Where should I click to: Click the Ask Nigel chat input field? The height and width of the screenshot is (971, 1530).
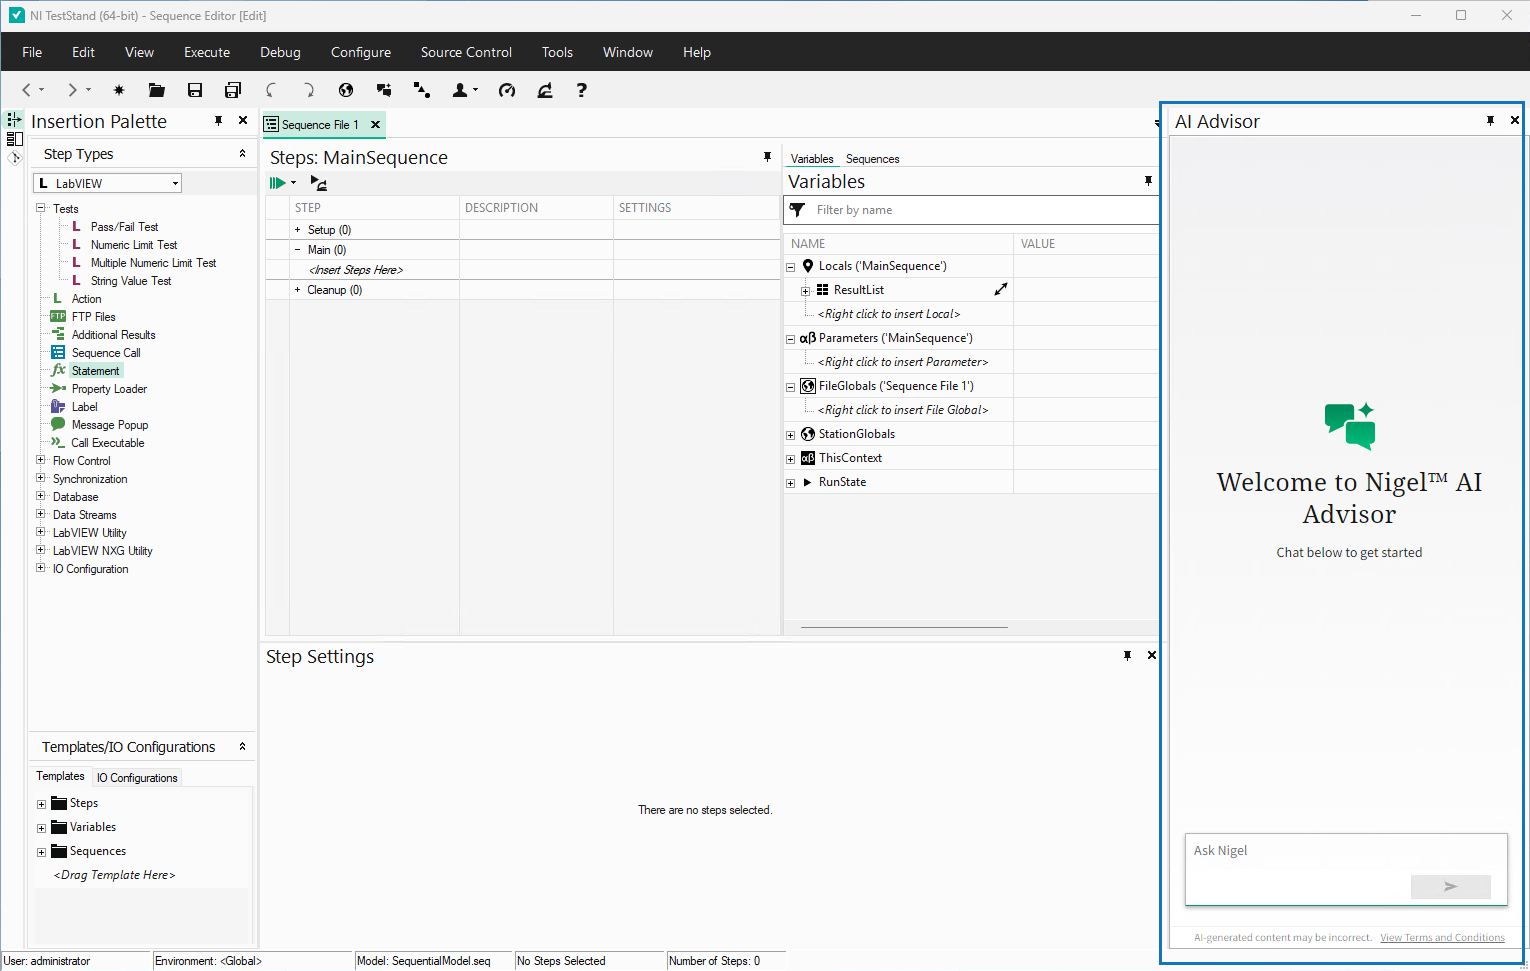pyautogui.click(x=1346, y=869)
